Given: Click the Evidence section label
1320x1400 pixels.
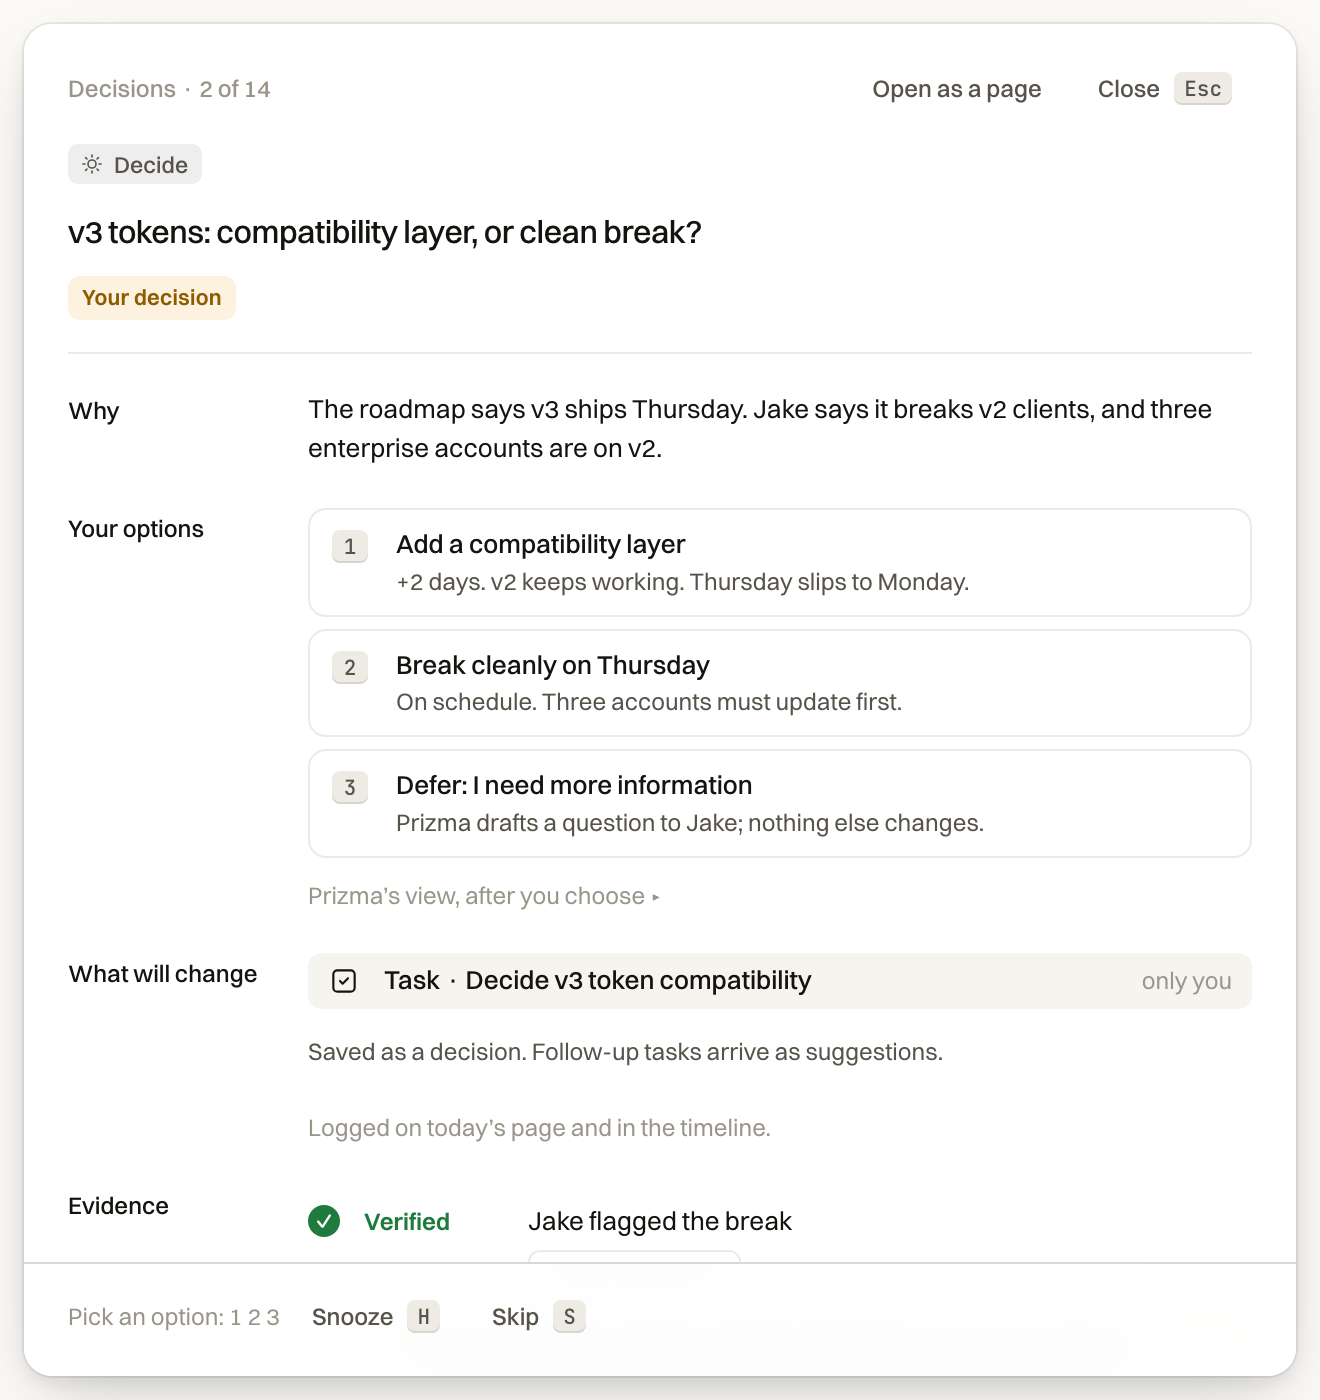Looking at the screenshot, I should click(118, 1206).
